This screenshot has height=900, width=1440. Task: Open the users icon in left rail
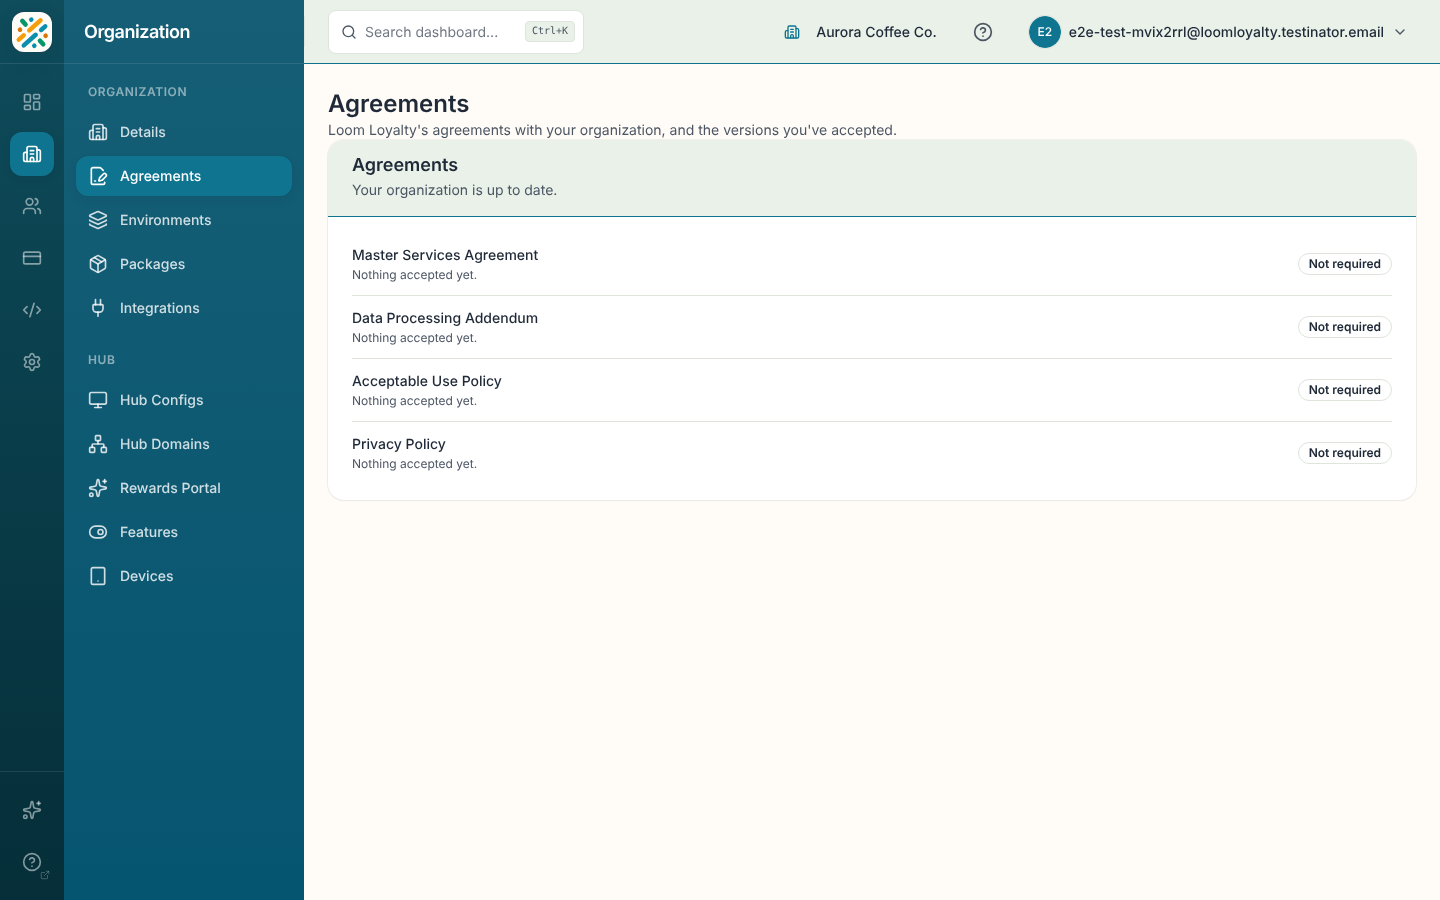[x=32, y=206]
